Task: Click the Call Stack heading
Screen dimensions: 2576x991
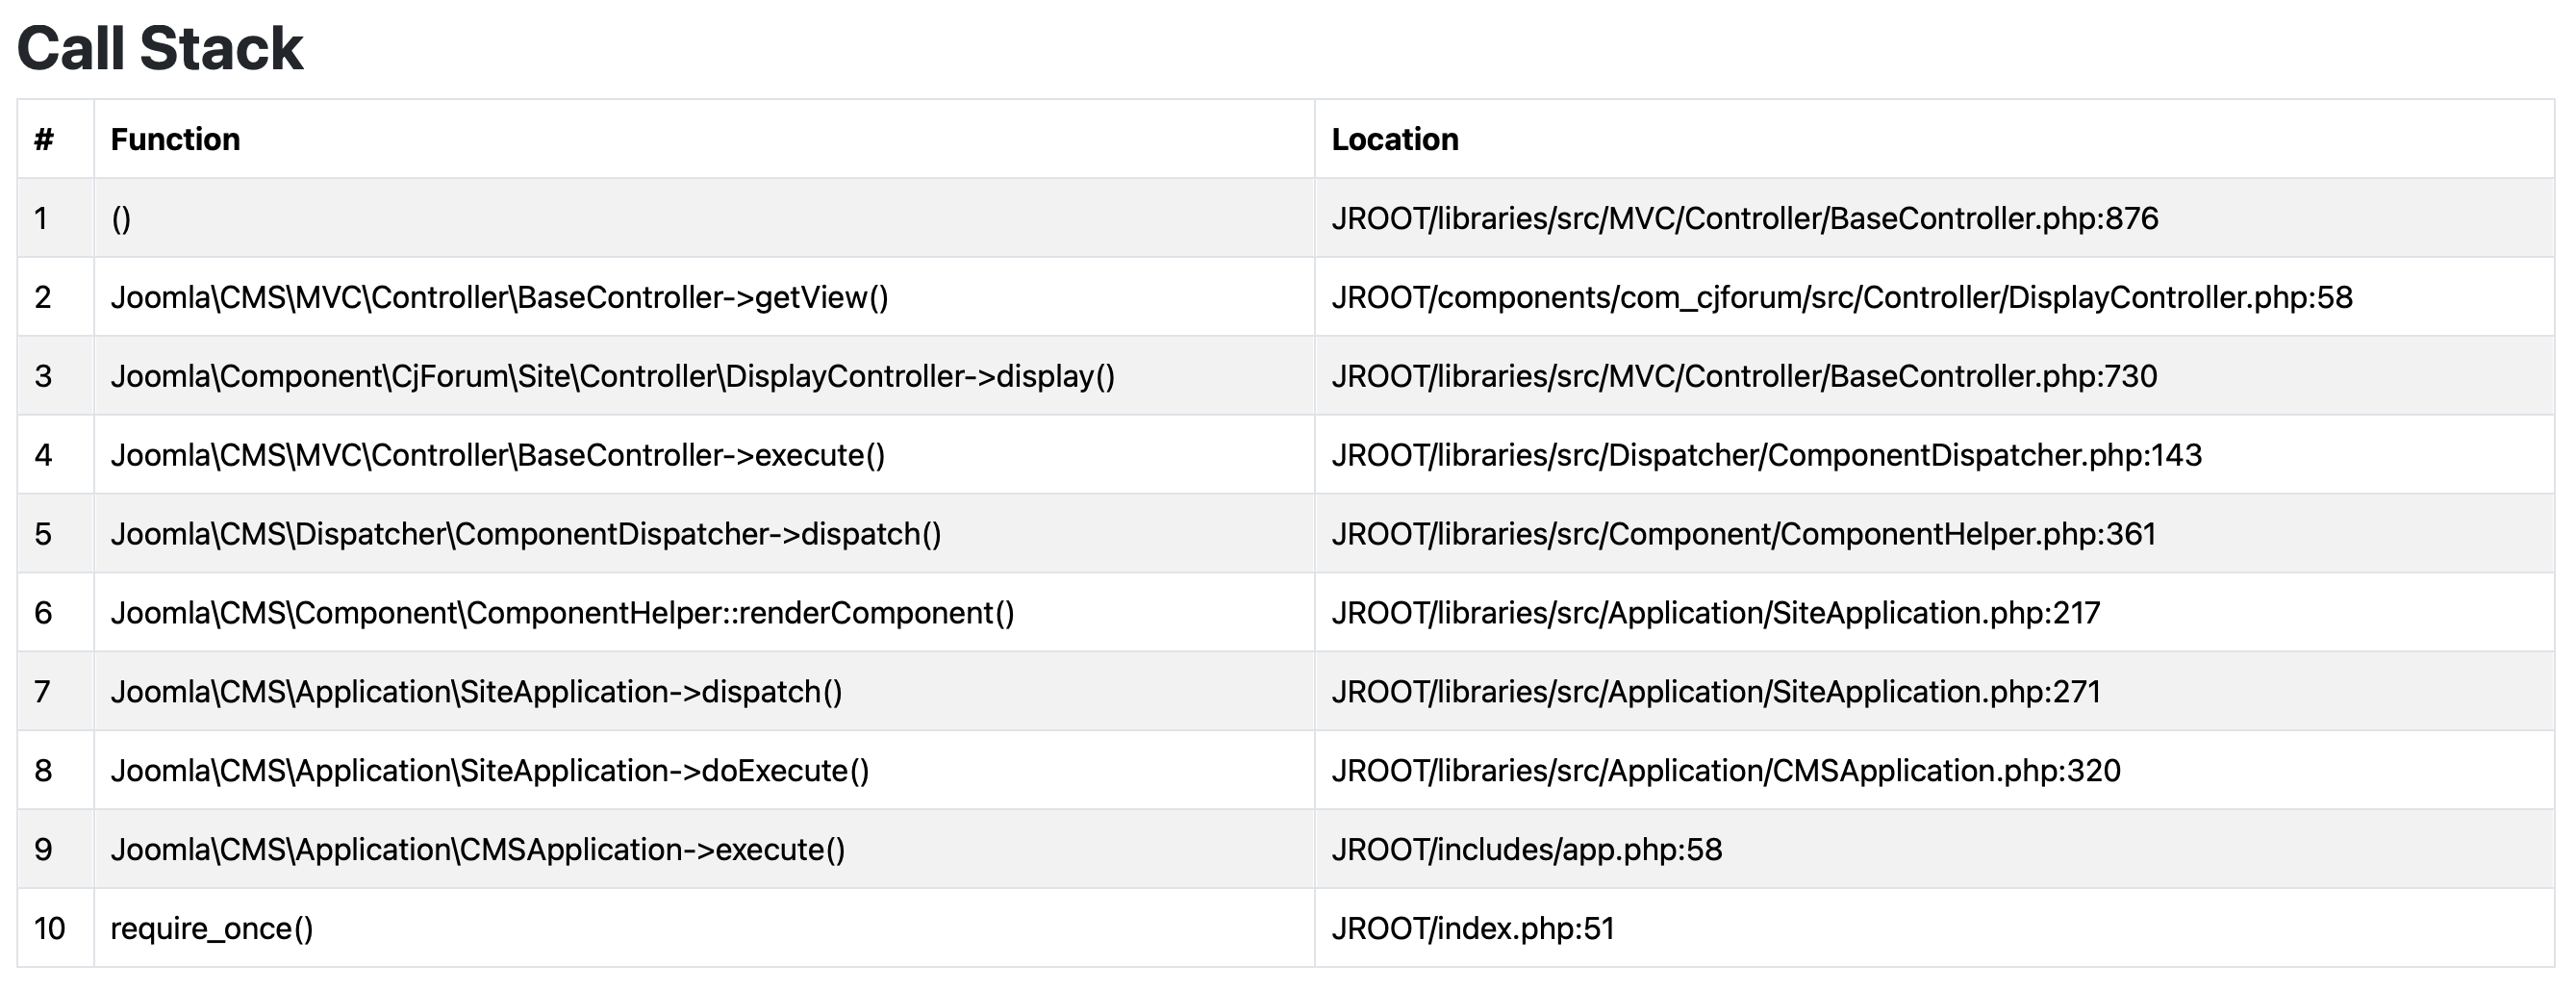Action: [160, 48]
